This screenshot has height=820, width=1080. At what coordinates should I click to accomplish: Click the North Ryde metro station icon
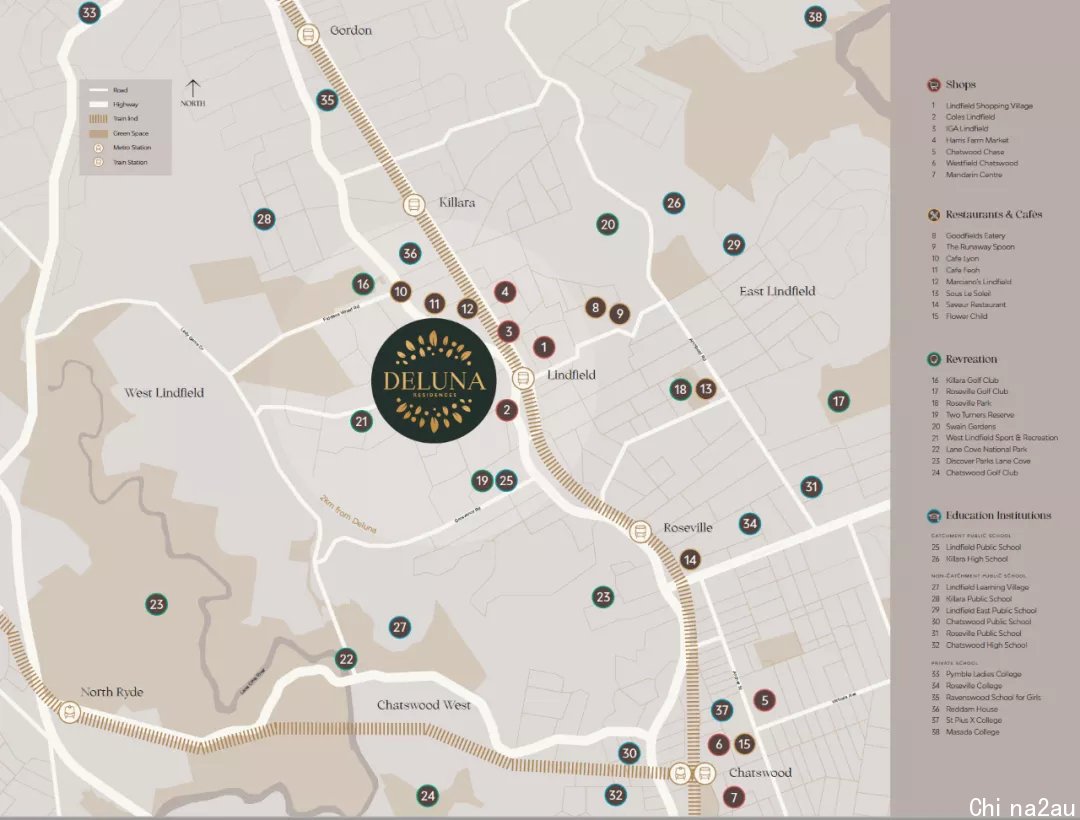[x=69, y=712]
